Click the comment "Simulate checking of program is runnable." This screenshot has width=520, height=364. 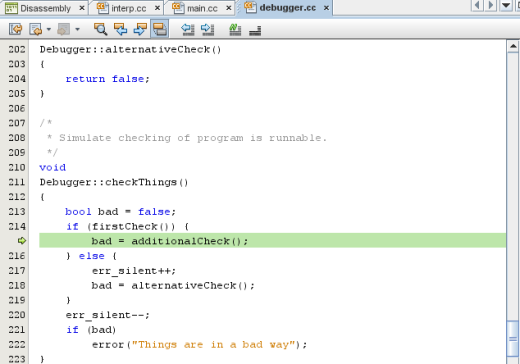pyautogui.click(x=193, y=138)
